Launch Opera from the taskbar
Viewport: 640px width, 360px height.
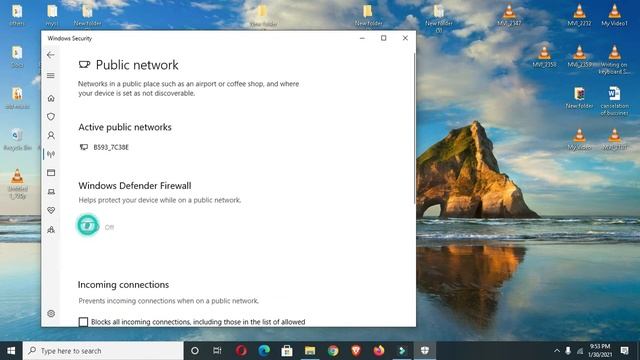coord(241,351)
